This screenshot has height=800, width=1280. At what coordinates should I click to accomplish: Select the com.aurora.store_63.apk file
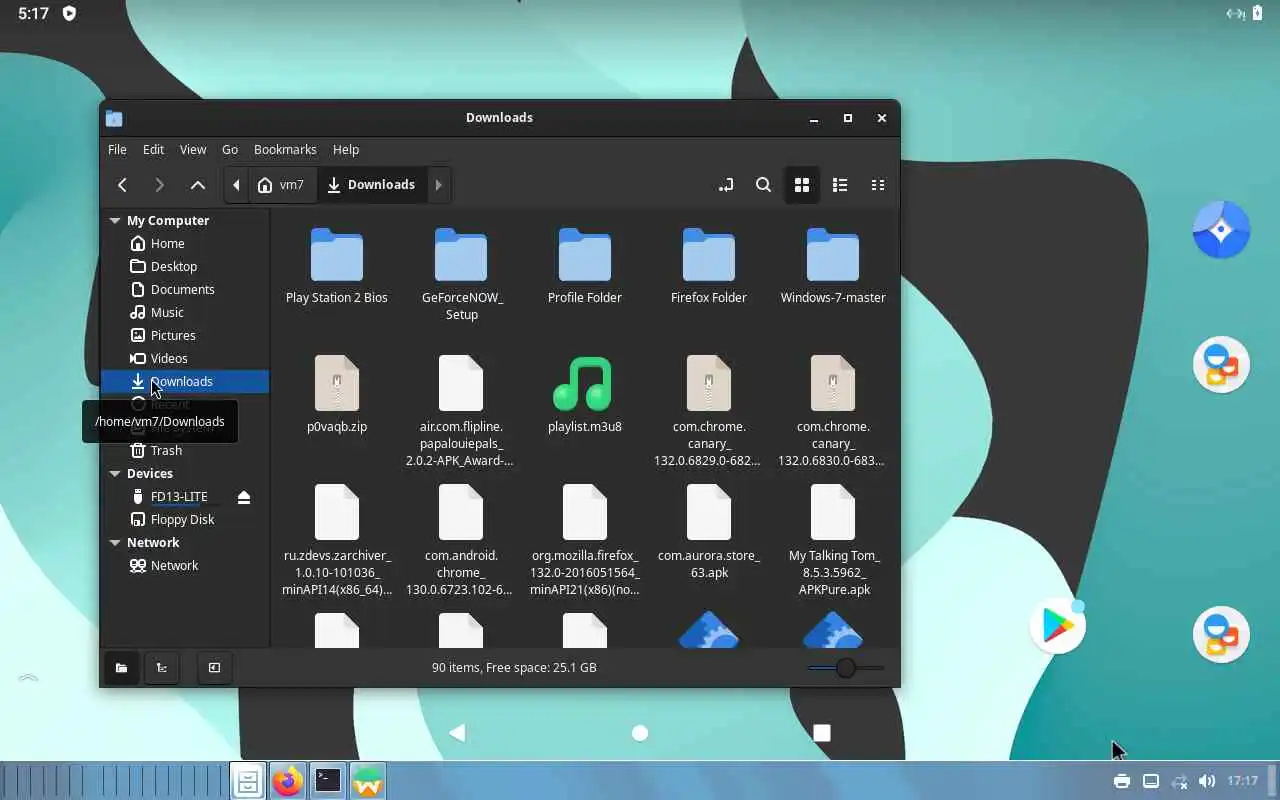[709, 532]
